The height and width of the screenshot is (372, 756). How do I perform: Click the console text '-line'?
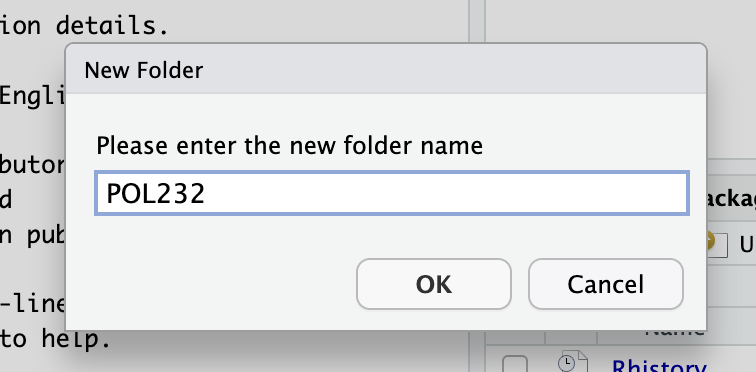33,304
